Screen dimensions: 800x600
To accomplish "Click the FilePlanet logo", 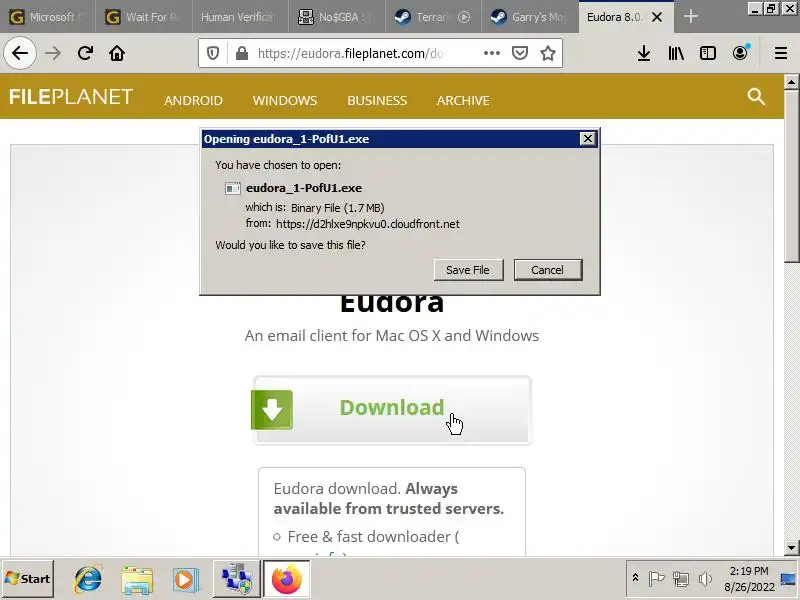I will (x=71, y=97).
